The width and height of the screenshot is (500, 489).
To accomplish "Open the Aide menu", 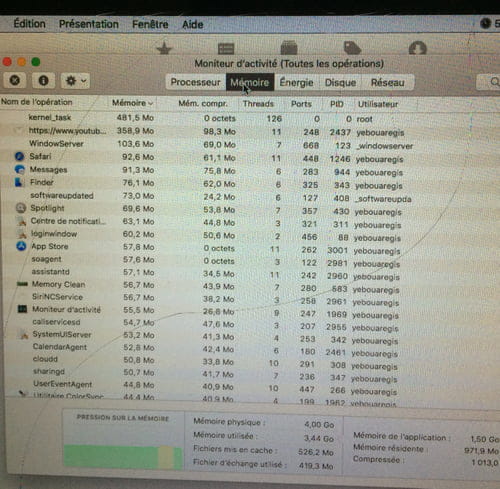I will pyautogui.click(x=193, y=24).
